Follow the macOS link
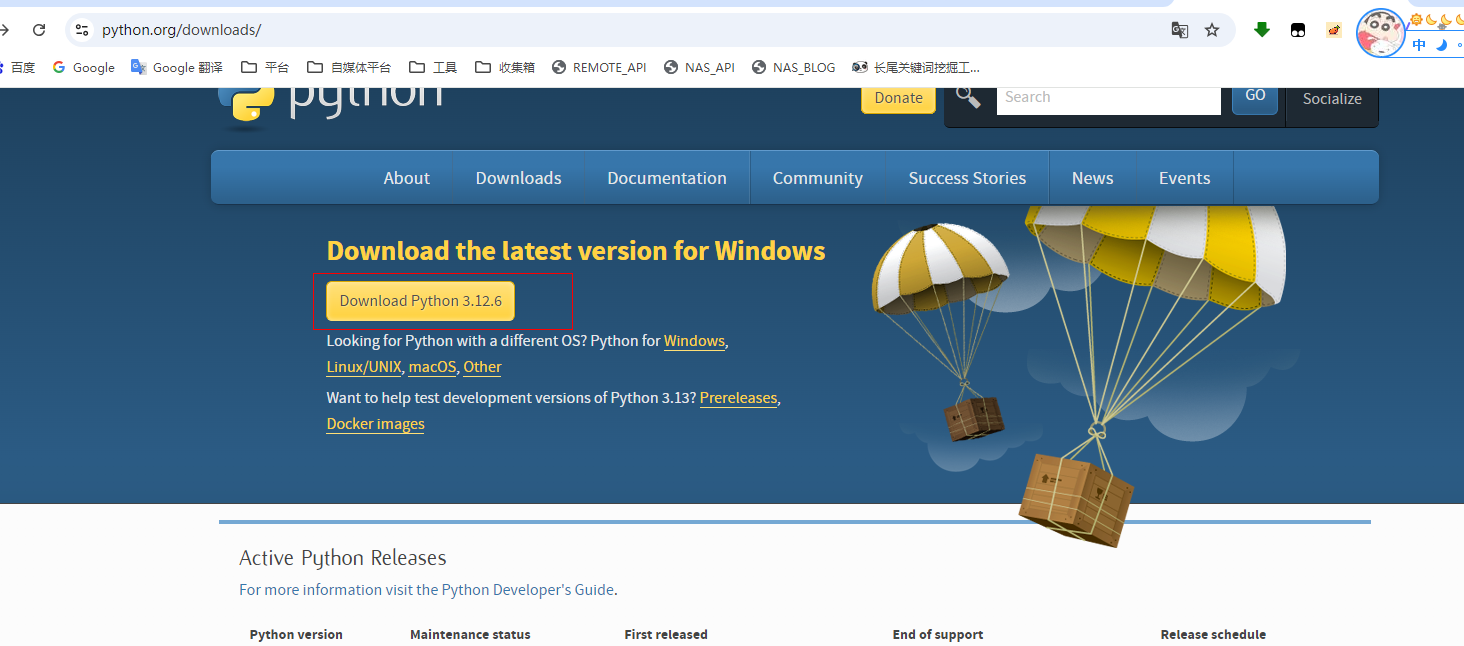 point(432,367)
